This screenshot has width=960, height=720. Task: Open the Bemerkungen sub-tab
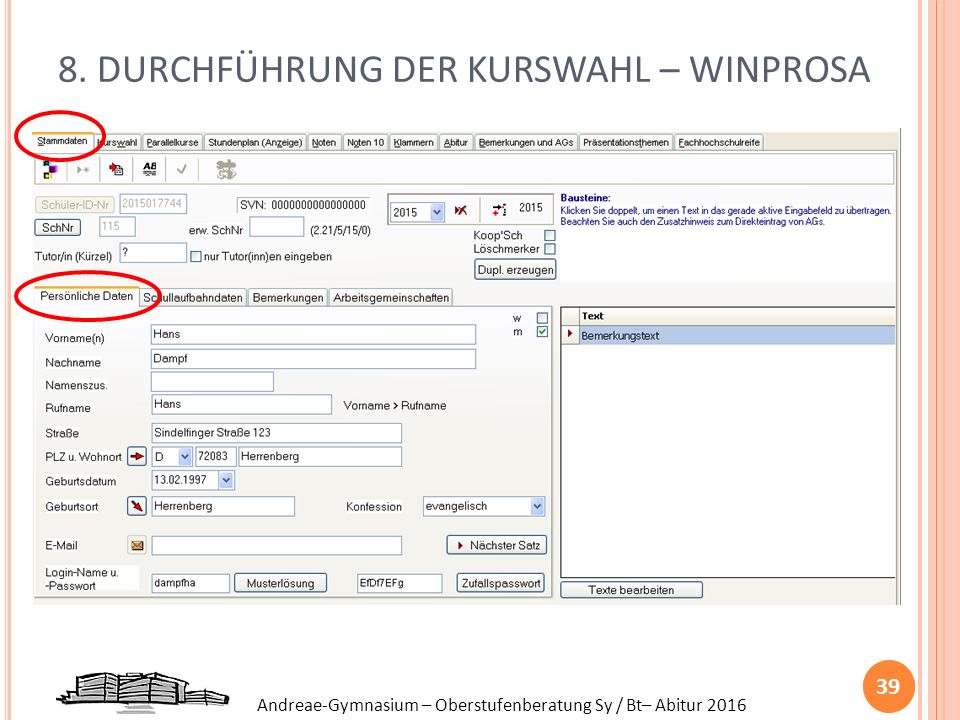288,298
